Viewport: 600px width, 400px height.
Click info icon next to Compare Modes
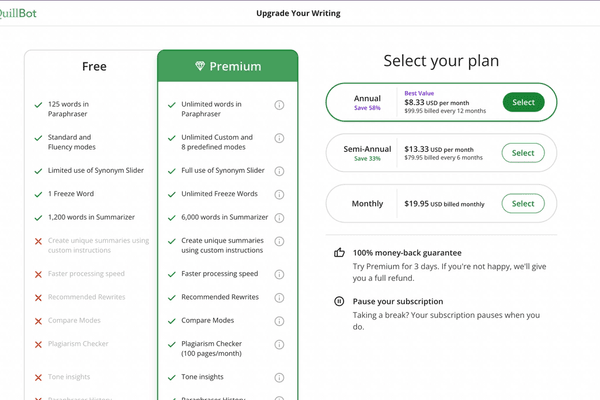(x=279, y=321)
